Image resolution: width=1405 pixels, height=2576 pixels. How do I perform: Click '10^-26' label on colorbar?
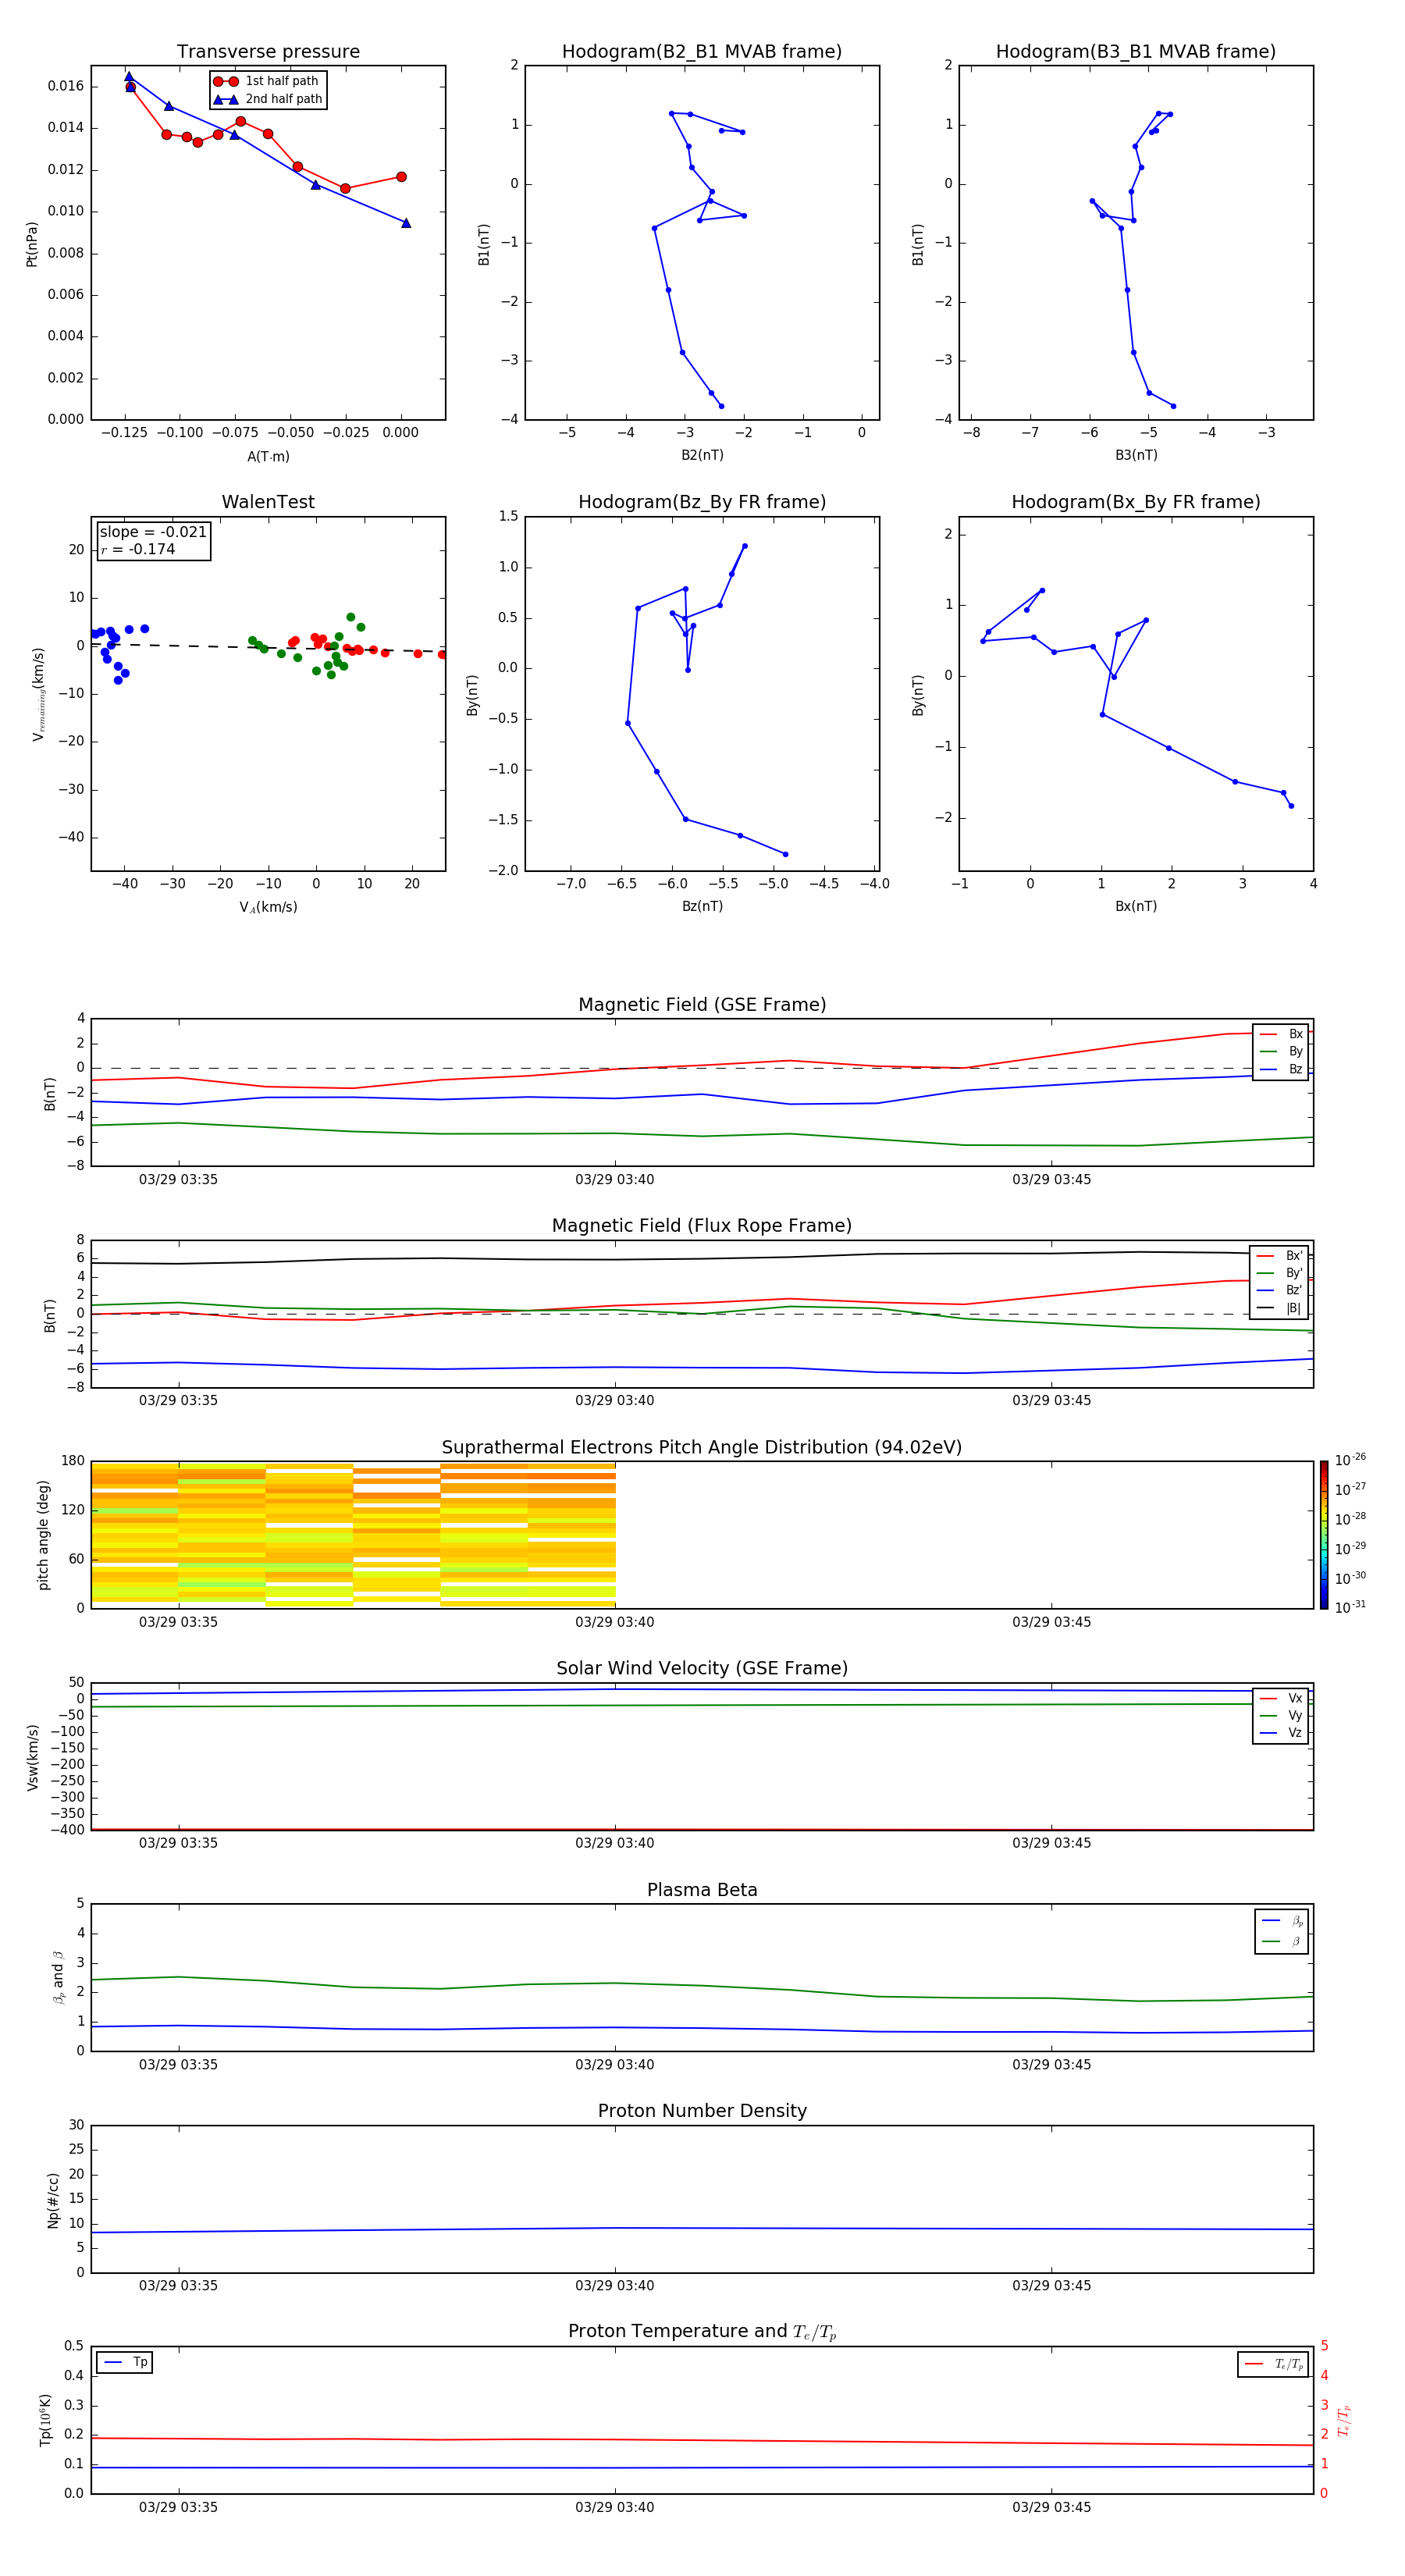(1350, 1460)
